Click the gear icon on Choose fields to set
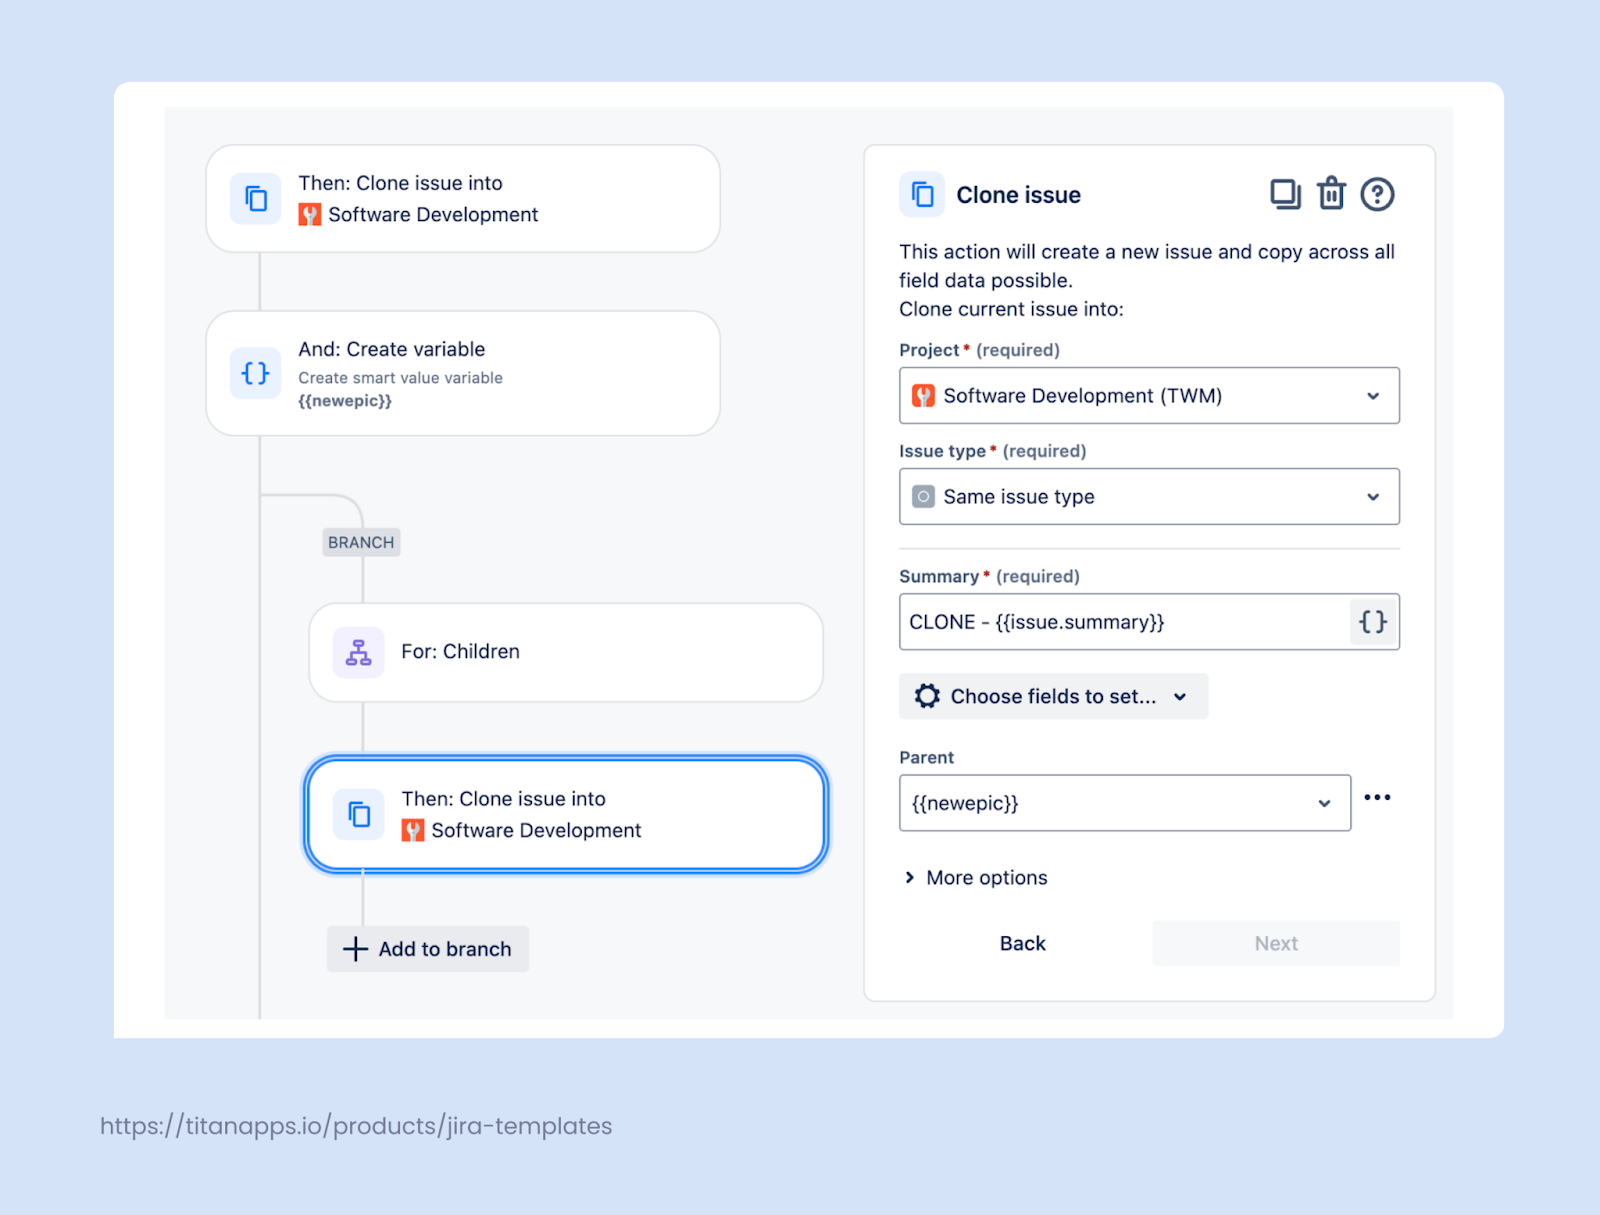 pos(927,696)
